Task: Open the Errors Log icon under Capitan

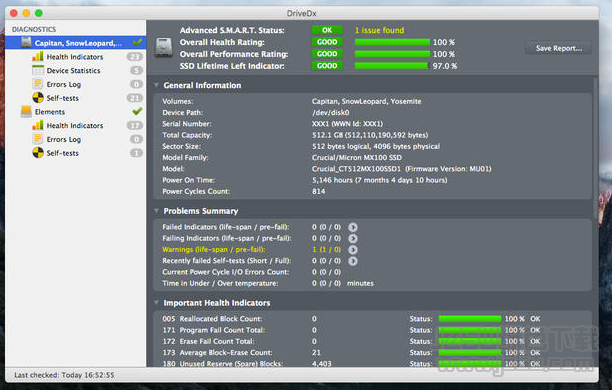Action: click(37, 84)
